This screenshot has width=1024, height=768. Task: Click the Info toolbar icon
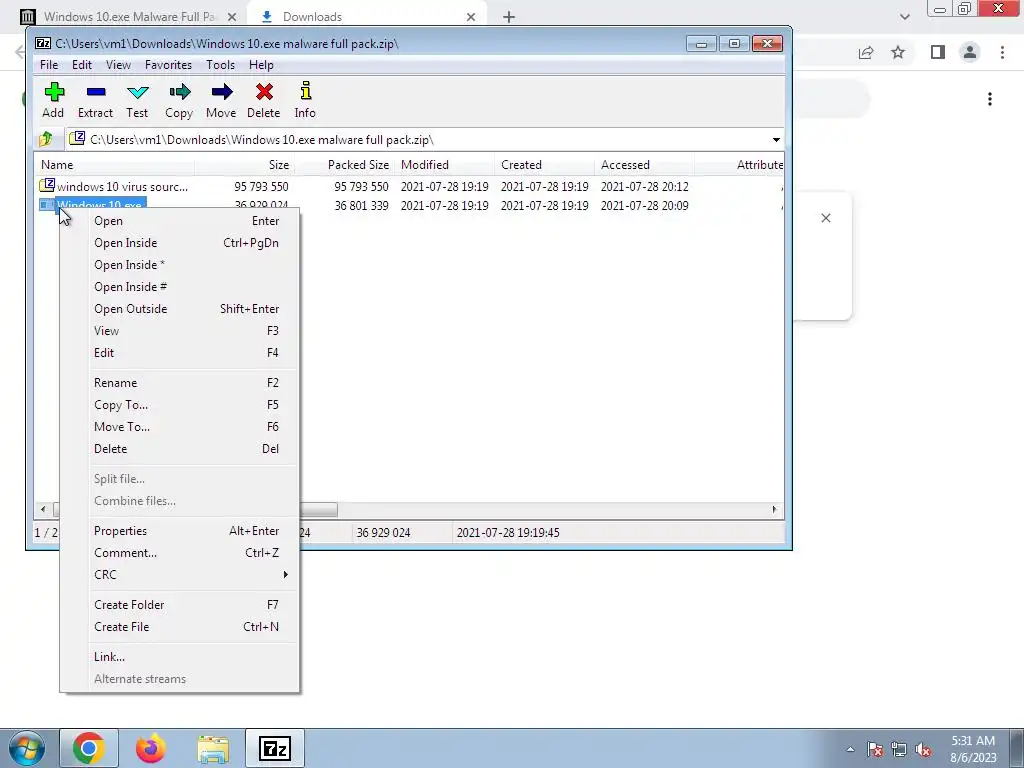click(305, 100)
